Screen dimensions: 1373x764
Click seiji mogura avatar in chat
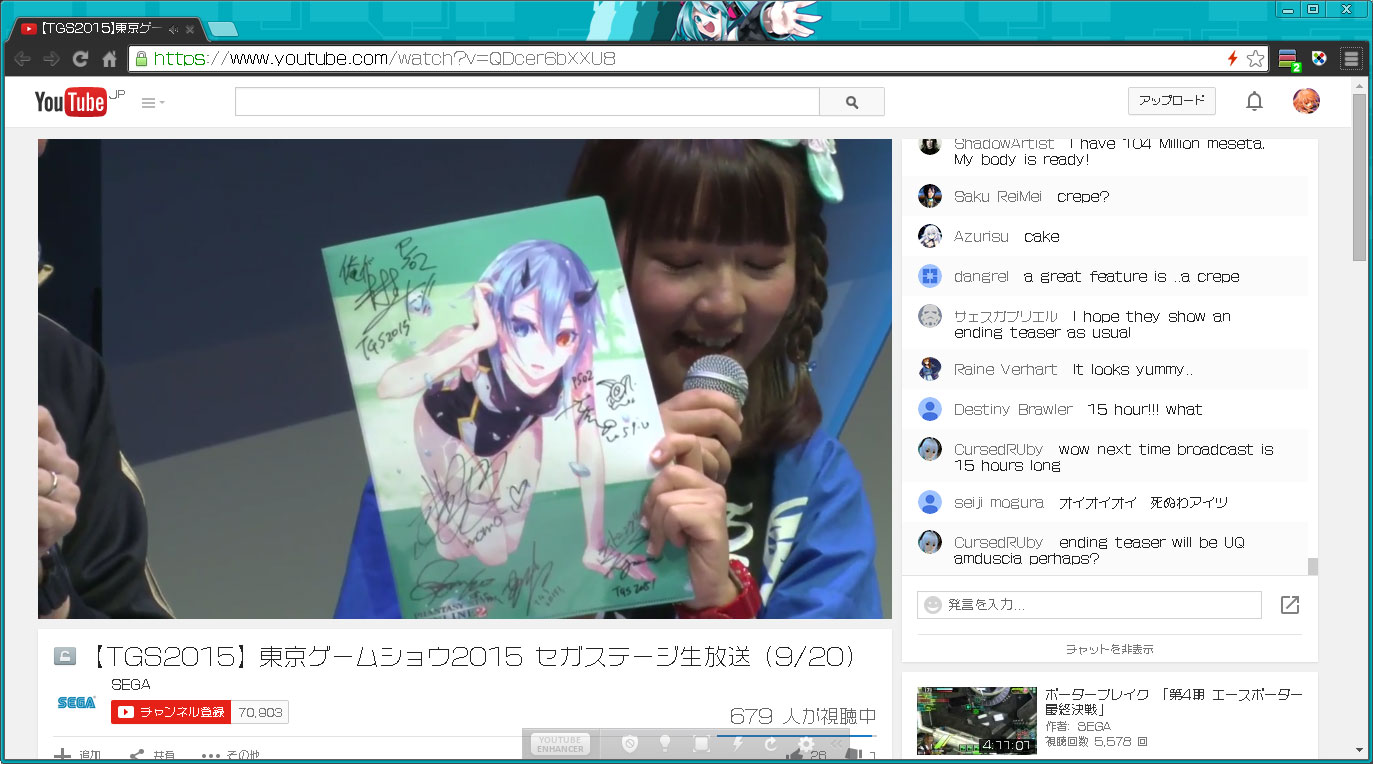(x=930, y=502)
